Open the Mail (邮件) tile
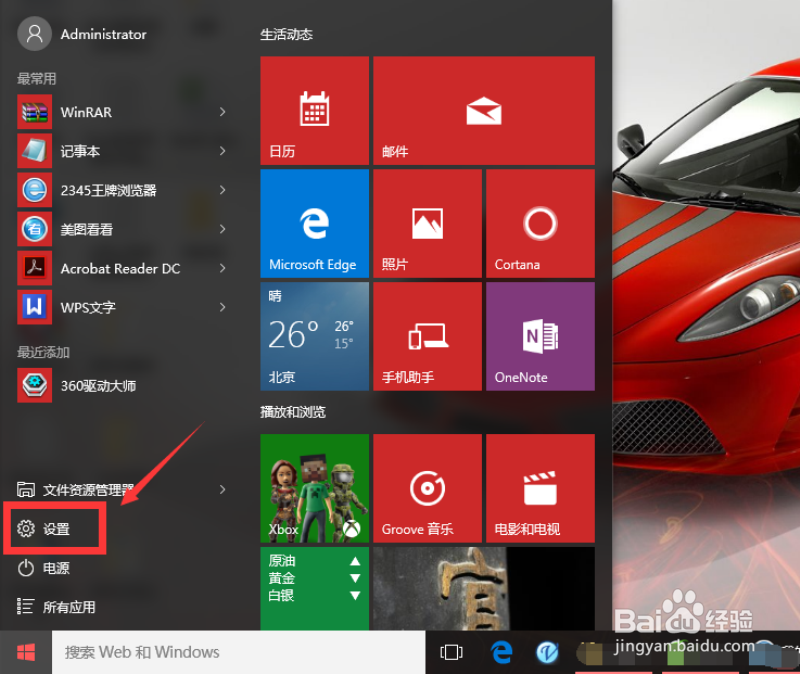 pyautogui.click(x=484, y=111)
